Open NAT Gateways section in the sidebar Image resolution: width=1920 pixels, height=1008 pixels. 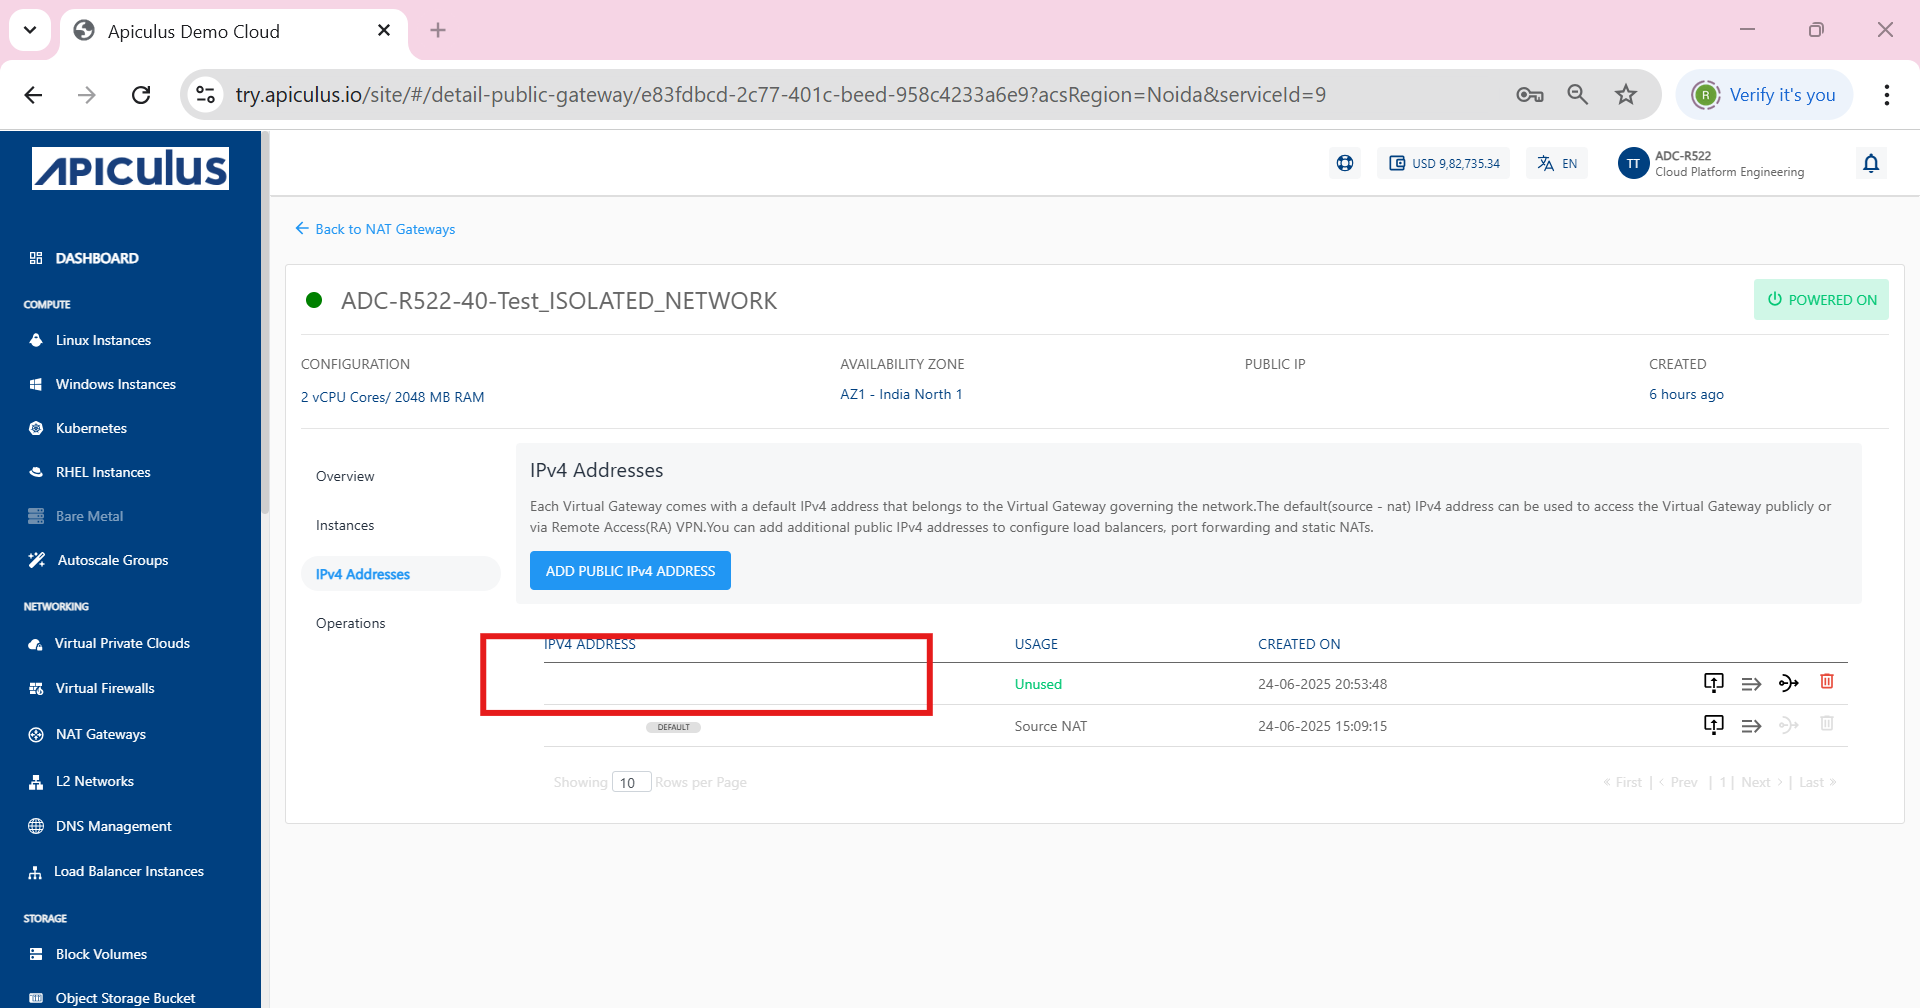(100, 734)
